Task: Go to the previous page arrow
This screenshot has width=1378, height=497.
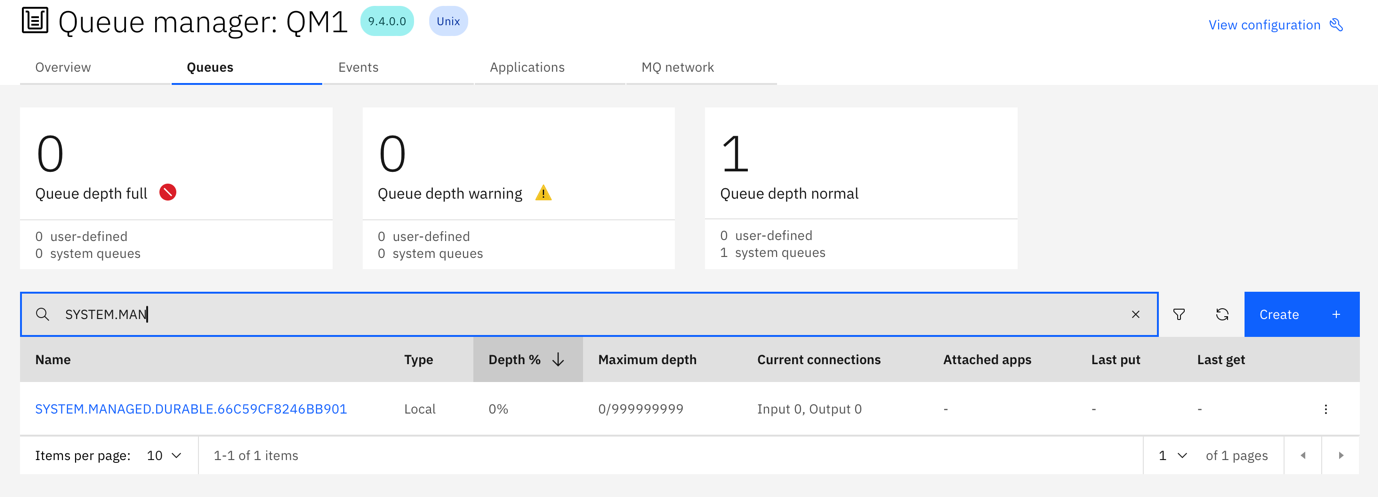Action: [x=1303, y=456]
